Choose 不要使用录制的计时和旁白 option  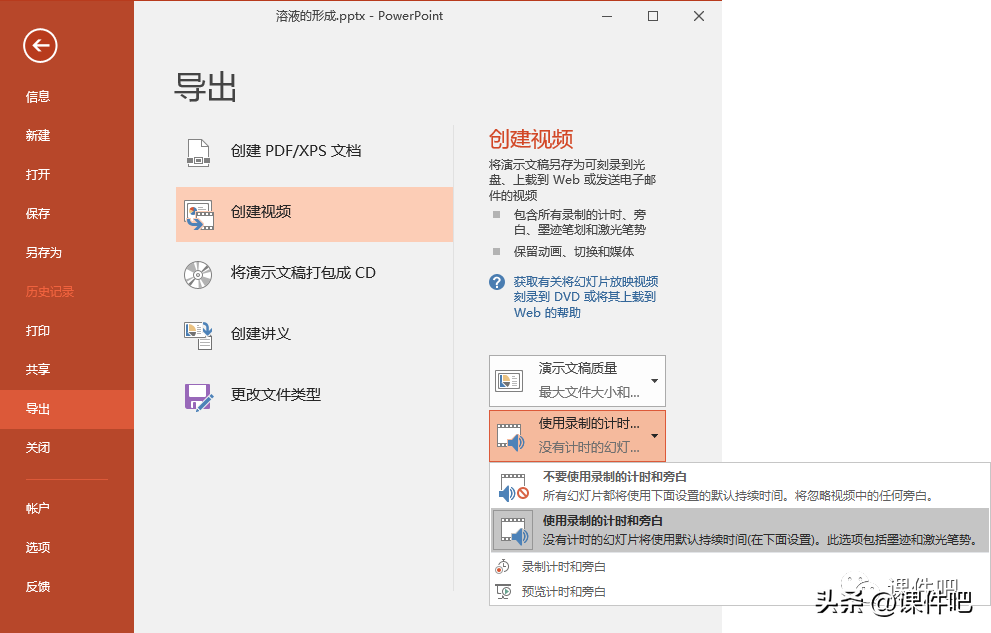pyautogui.click(x=740, y=486)
